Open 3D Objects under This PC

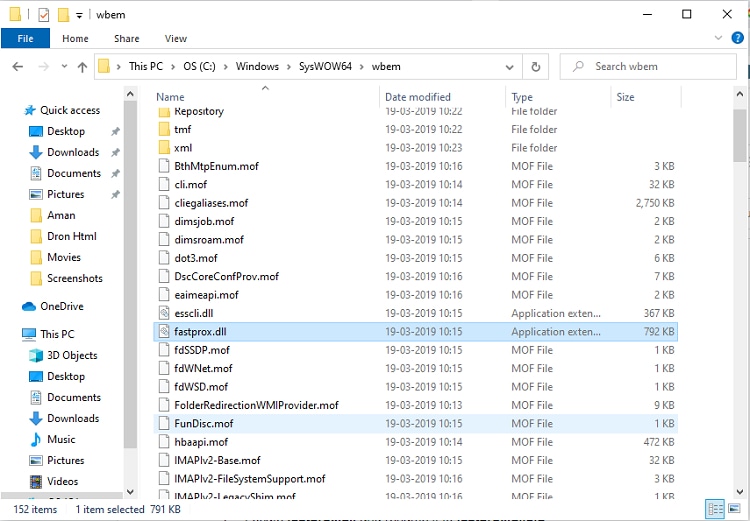72,355
